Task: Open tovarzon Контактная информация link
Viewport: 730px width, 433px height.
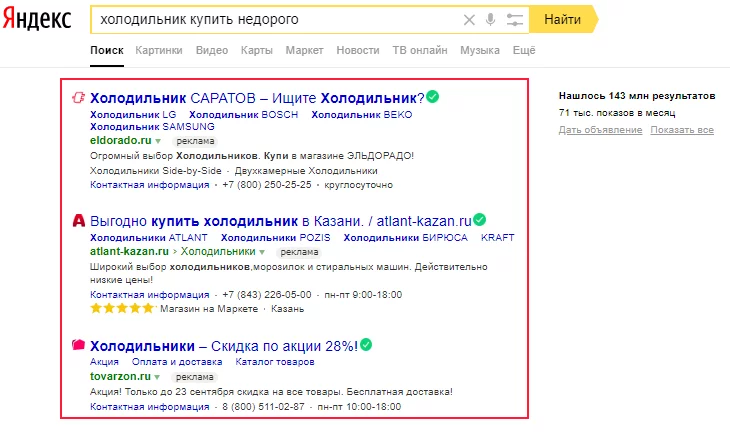Action: pyautogui.click(x=150, y=406)
